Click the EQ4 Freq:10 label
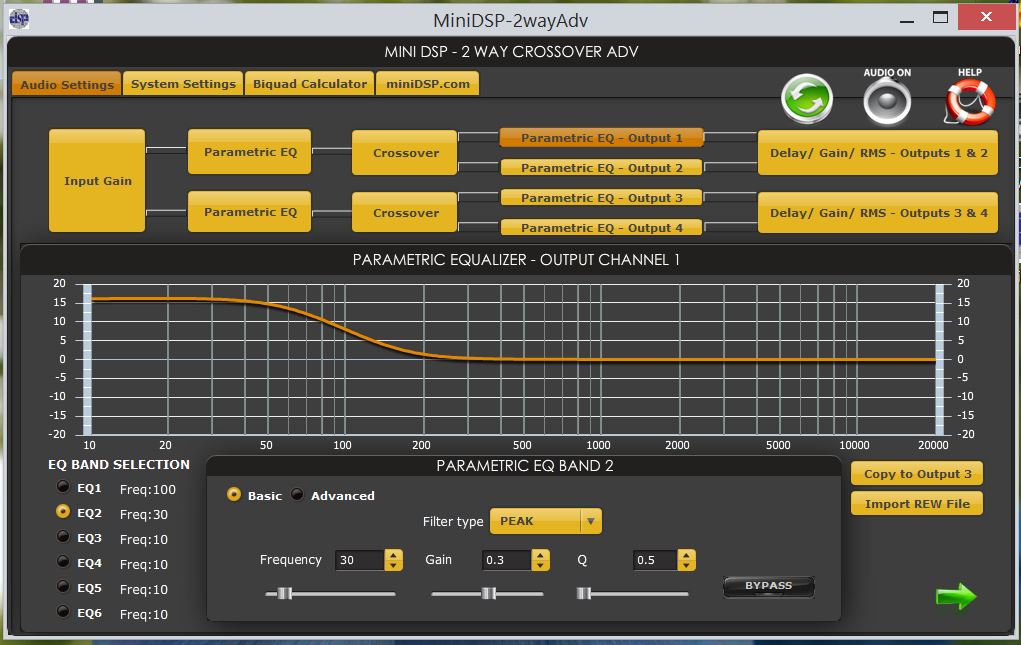The height and width of the screenshot is (645, 1021). coord(144,564)
